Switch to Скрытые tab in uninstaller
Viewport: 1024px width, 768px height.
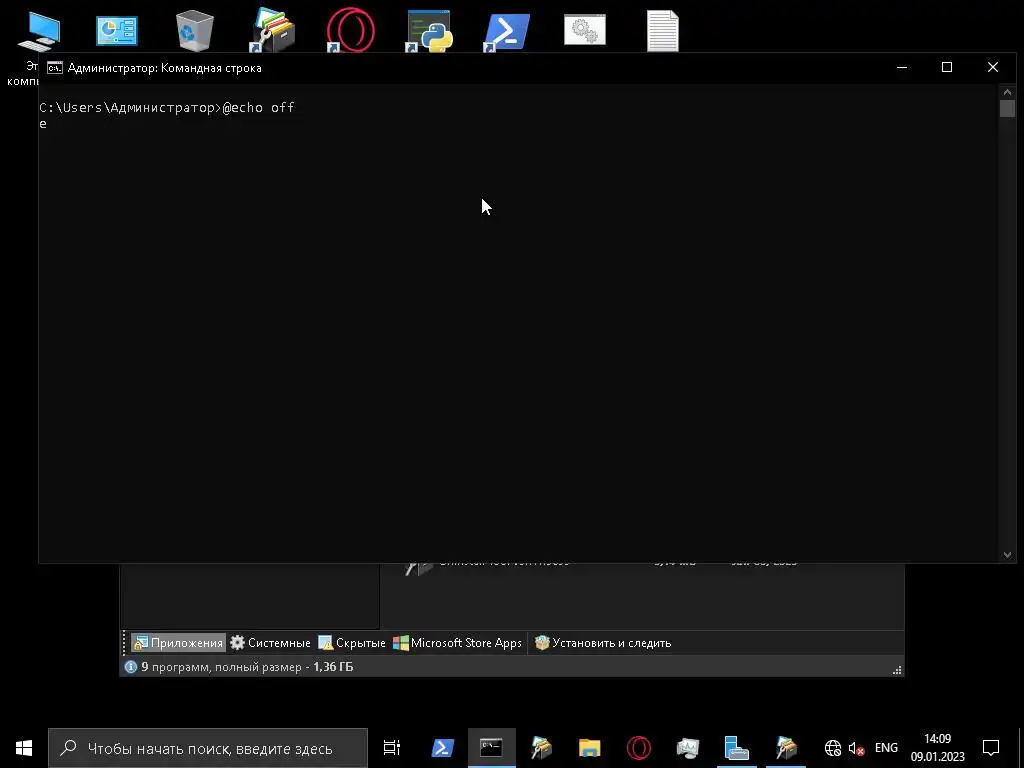[352, 643]
